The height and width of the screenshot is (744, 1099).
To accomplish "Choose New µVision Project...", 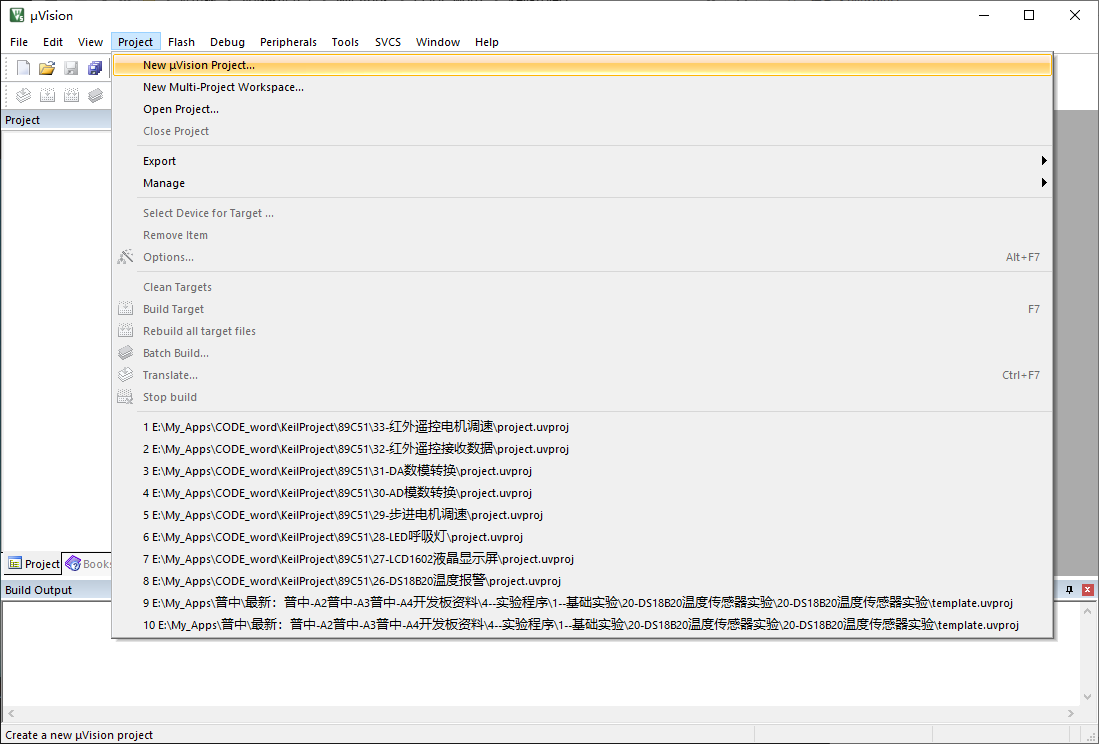I will coord(582,65).
